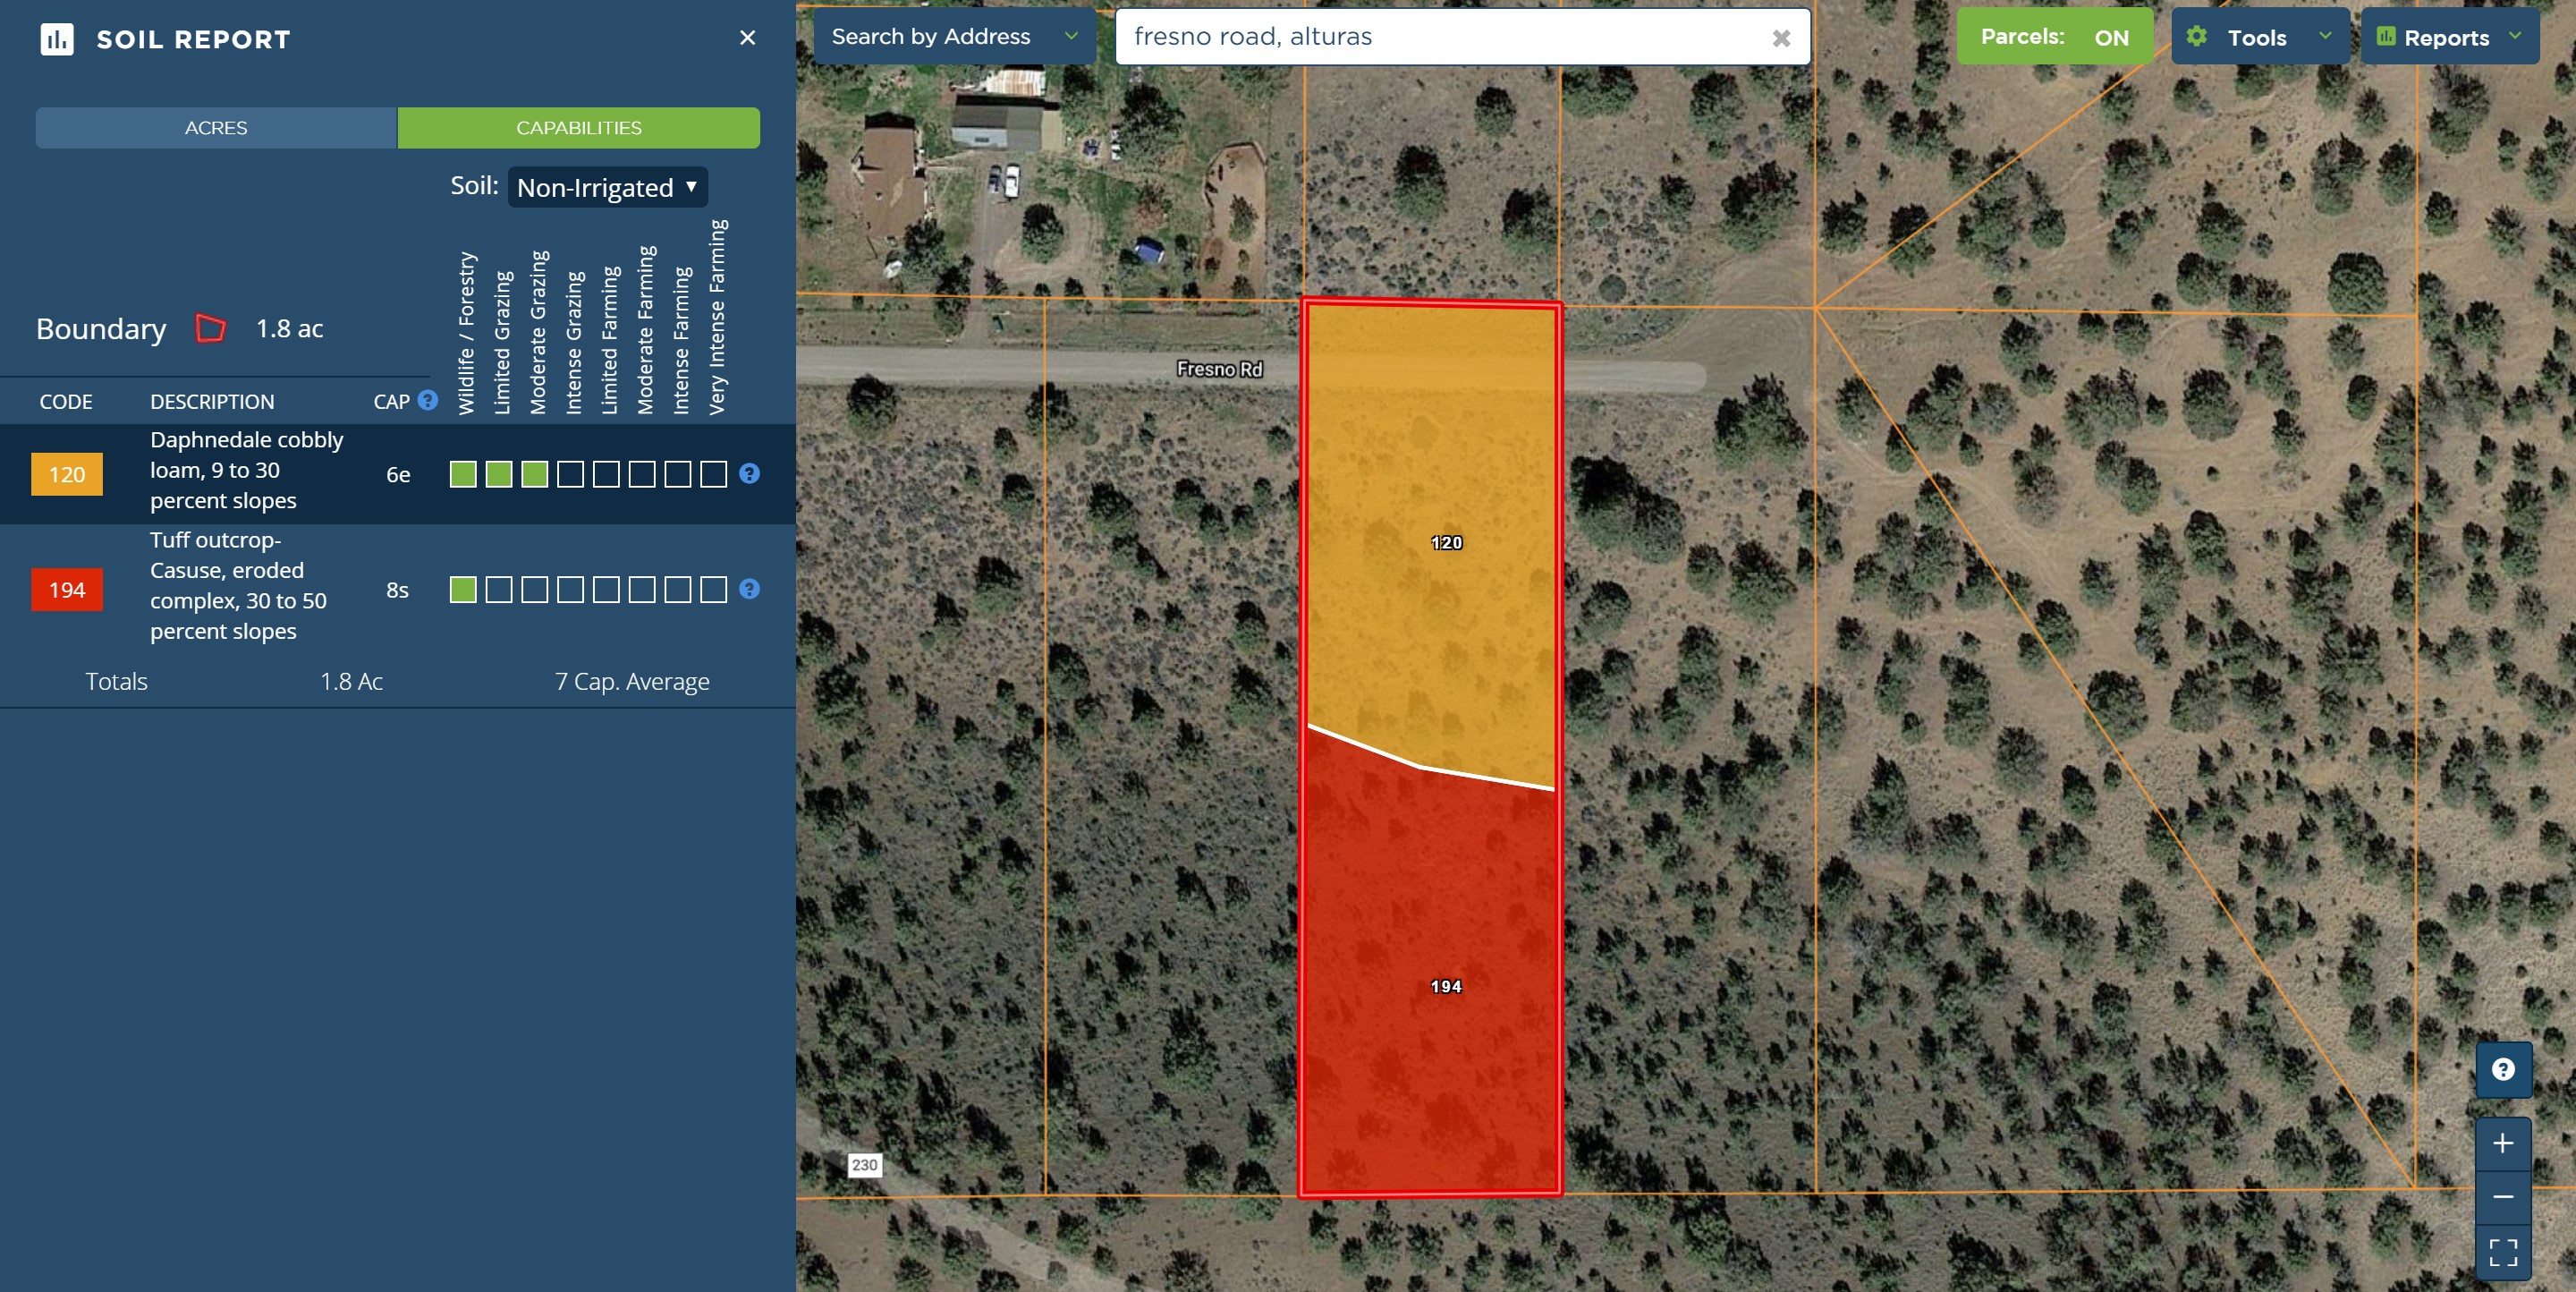Click the red Boundary polygon icon
2576x1292 pixels.
210,328
